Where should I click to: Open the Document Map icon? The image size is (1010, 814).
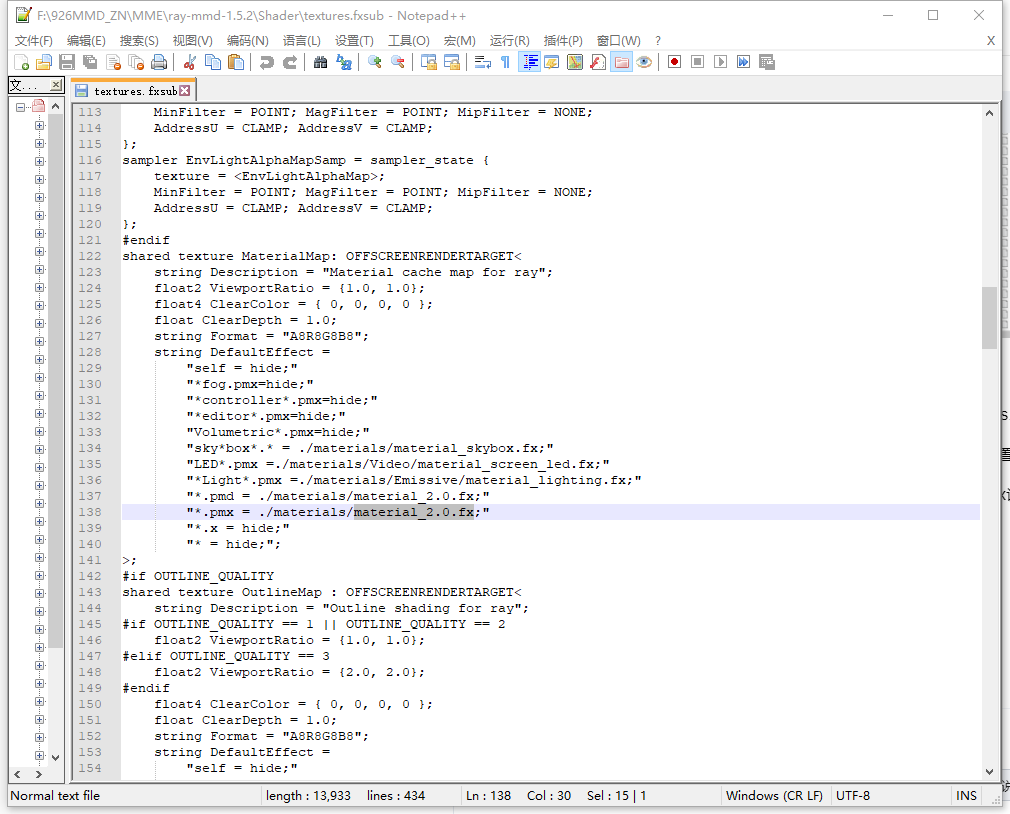point(575,62)
